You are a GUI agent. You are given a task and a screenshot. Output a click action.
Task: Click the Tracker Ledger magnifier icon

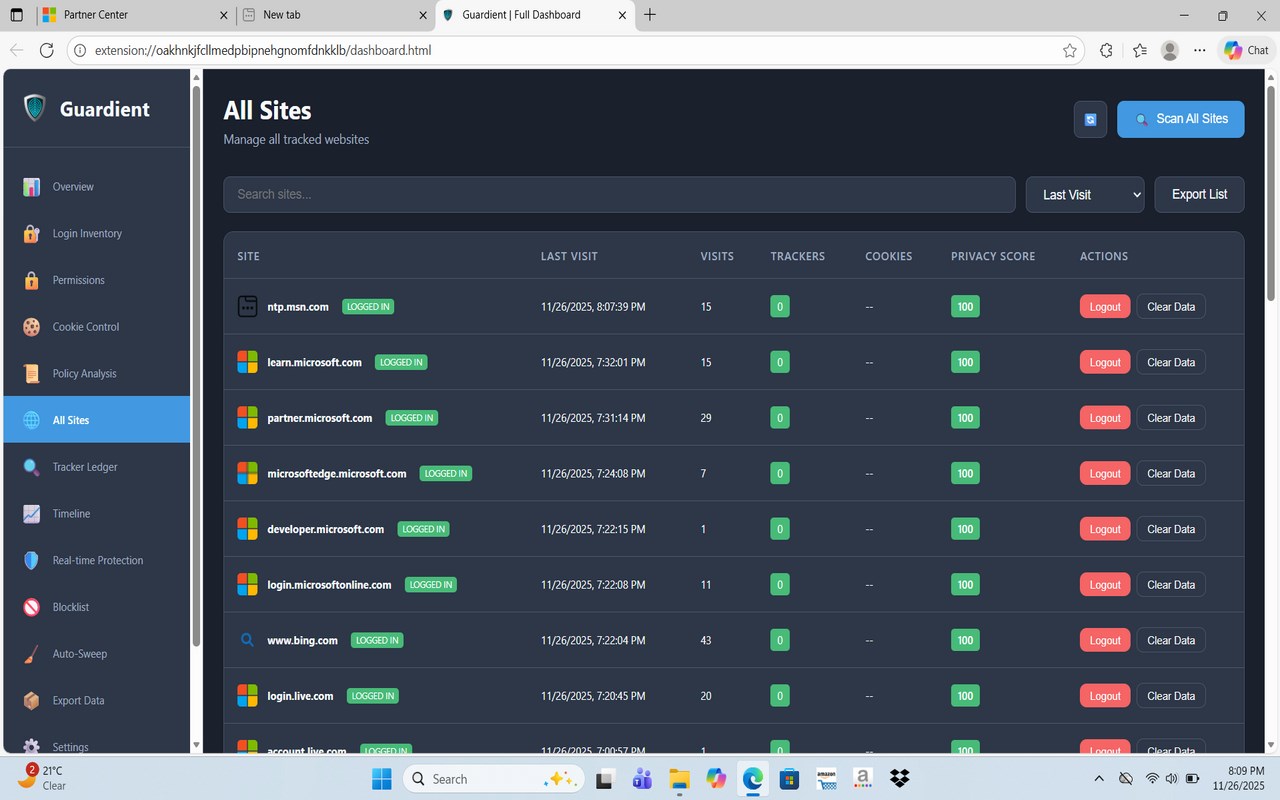point(32,467)
